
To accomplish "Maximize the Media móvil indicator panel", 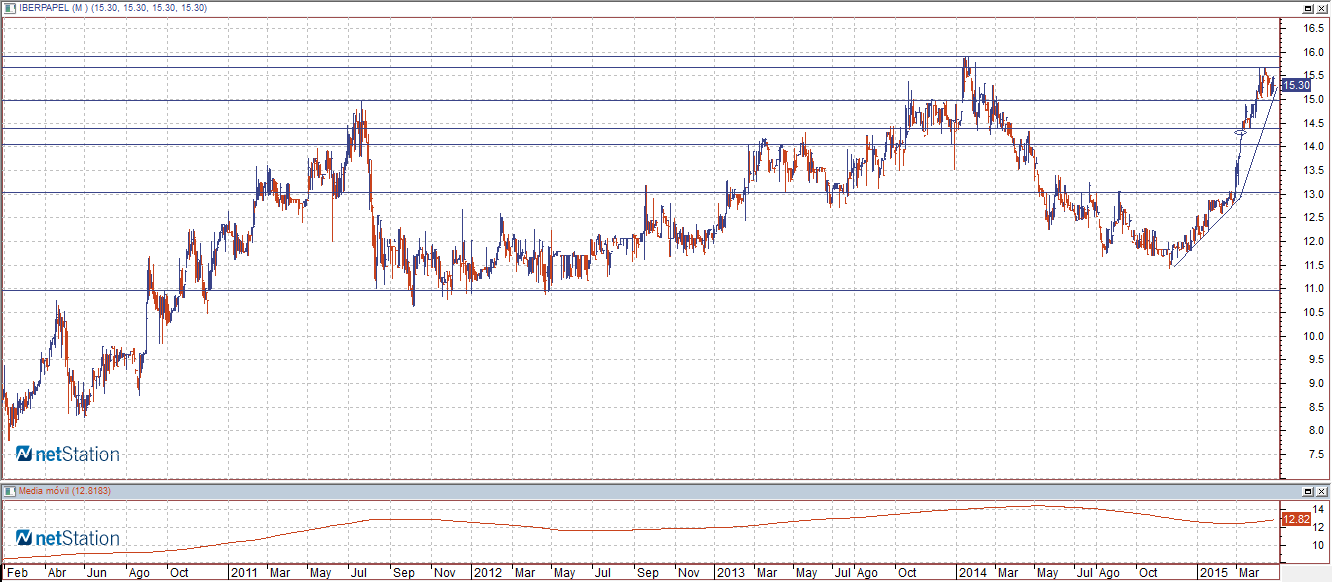I will pyautogui.click(x=1307, y=491).
